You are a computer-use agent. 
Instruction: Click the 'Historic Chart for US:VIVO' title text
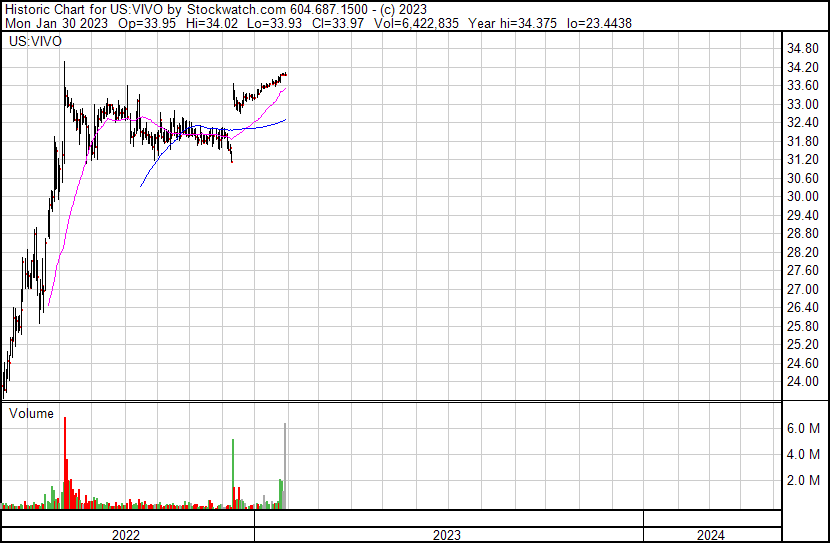click(86, 9)
